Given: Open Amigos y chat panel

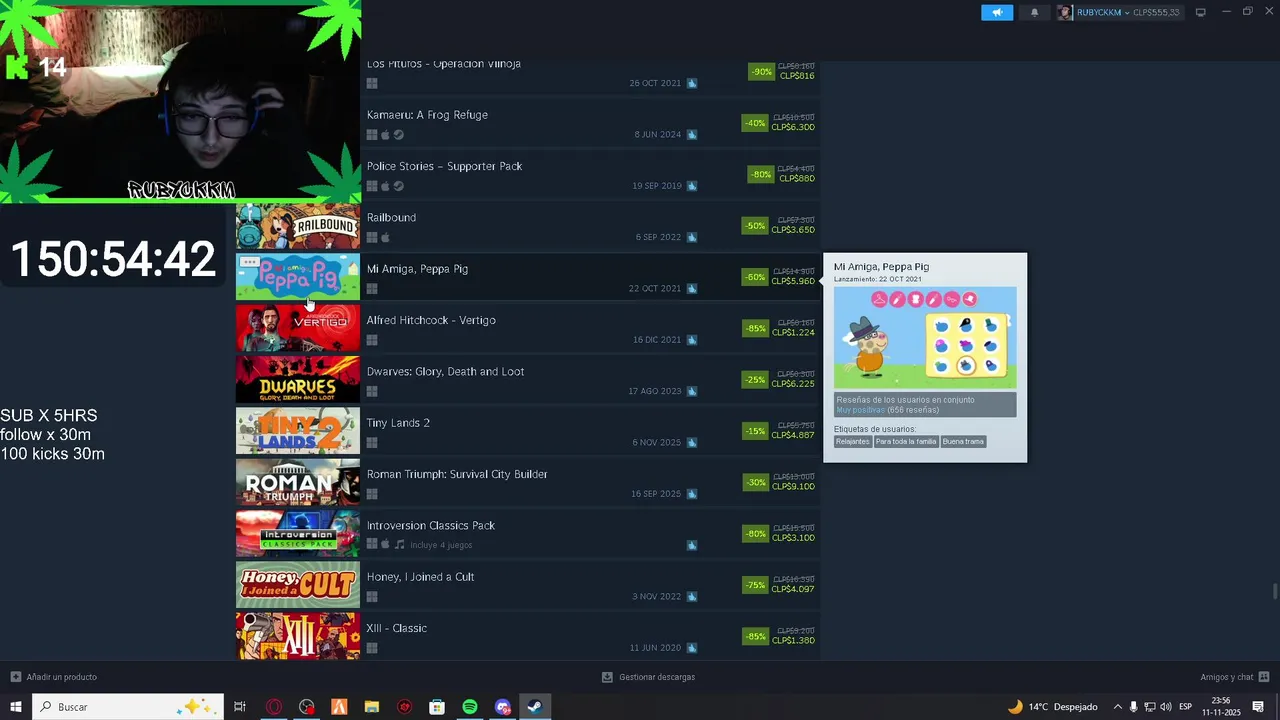Looking at the screenshot, I should (x=1235, y=677).
